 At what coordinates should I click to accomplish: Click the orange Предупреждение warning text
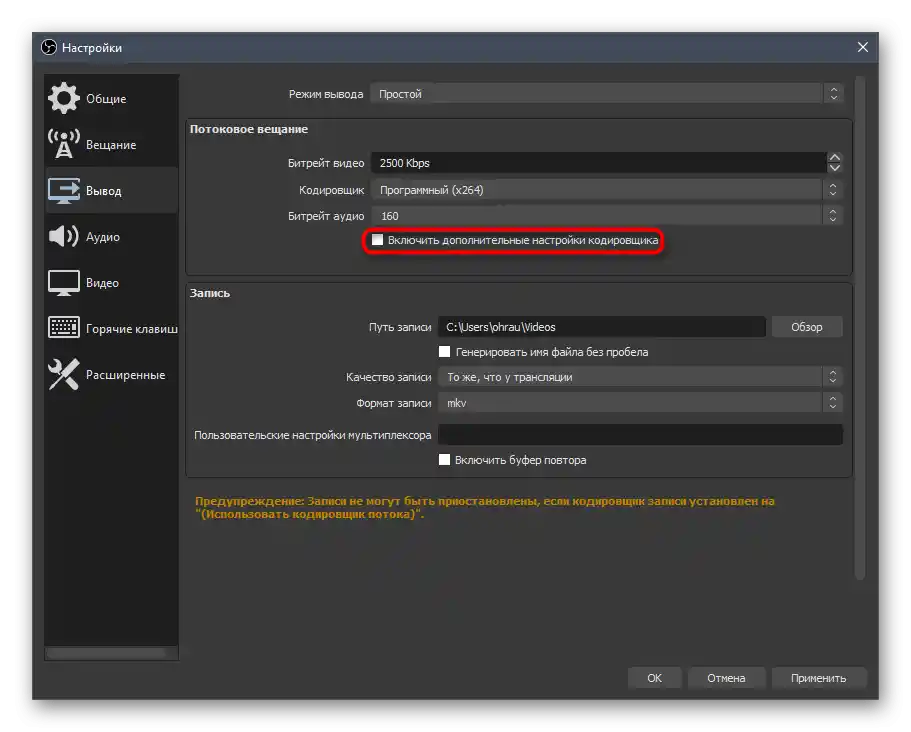(485, 507)
